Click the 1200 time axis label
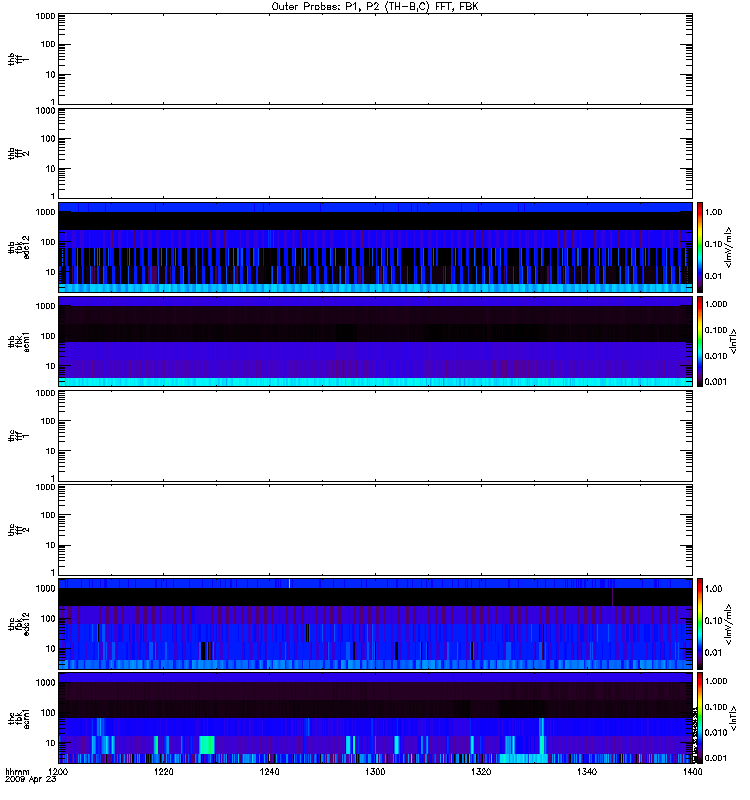Screen dimensions: 750x800 click(58, 772)
